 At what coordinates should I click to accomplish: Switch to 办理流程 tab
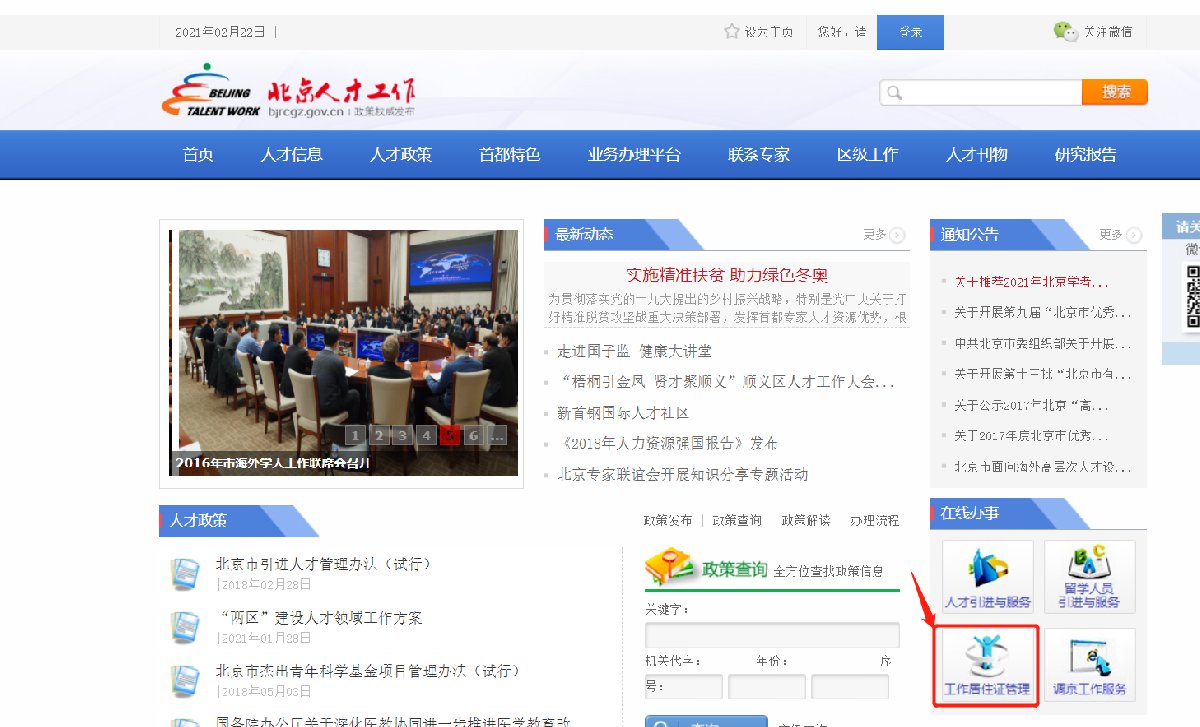coord(875,521)
